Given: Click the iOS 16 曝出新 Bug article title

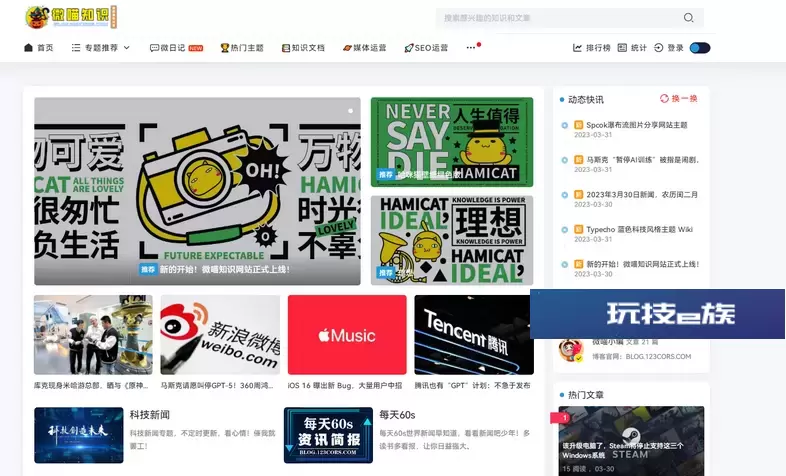Looking at the screenshot, I should pos(345,386).
